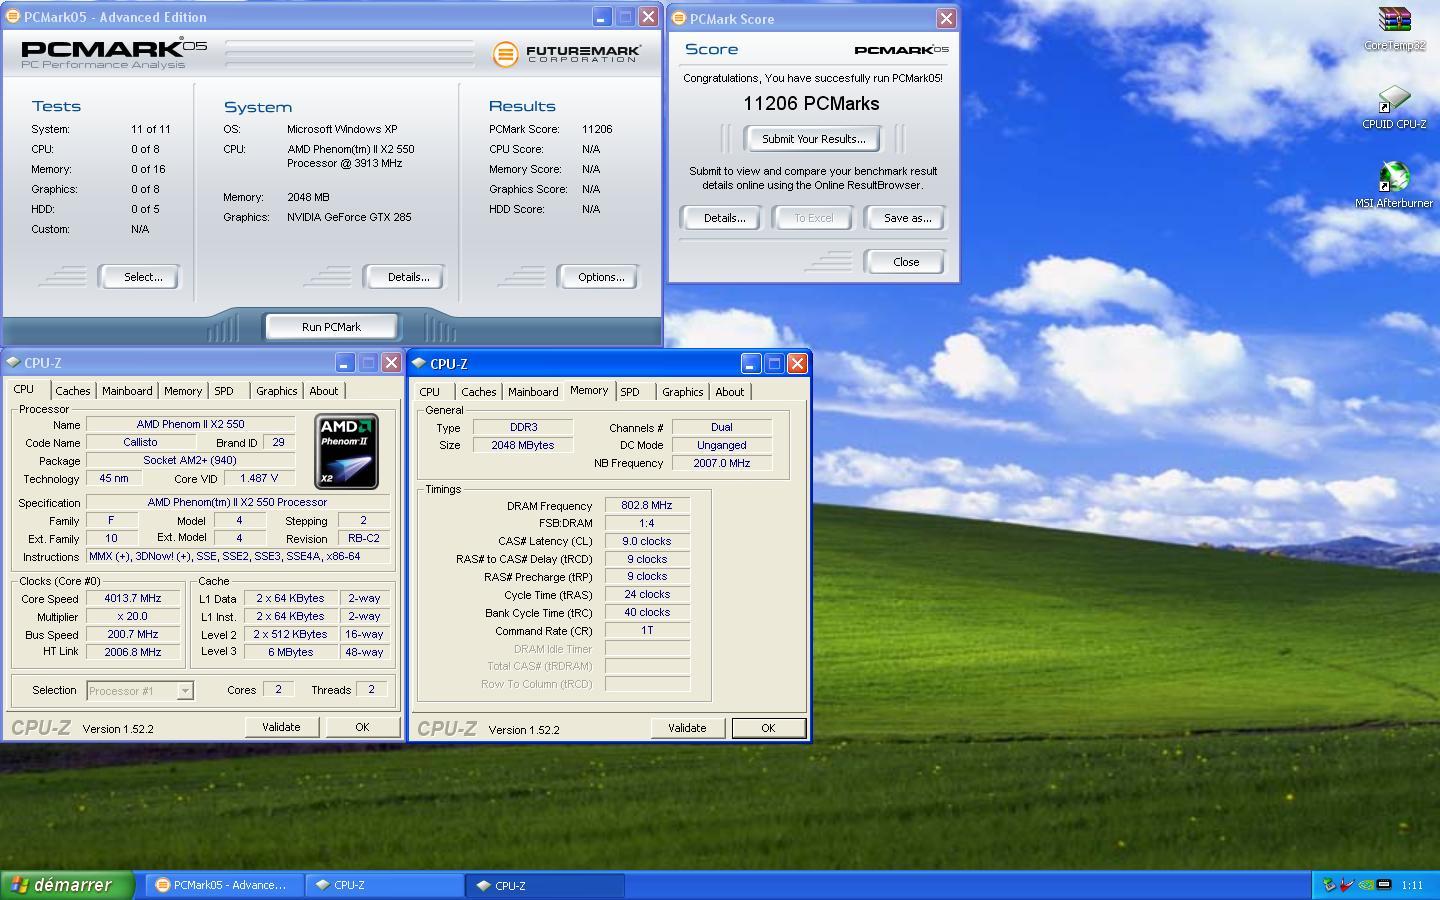Image resolution: width=1440 pixels, height=900 pixels.
Task: Open About tab in left CPU-Z
Action: tap(323, 391)
